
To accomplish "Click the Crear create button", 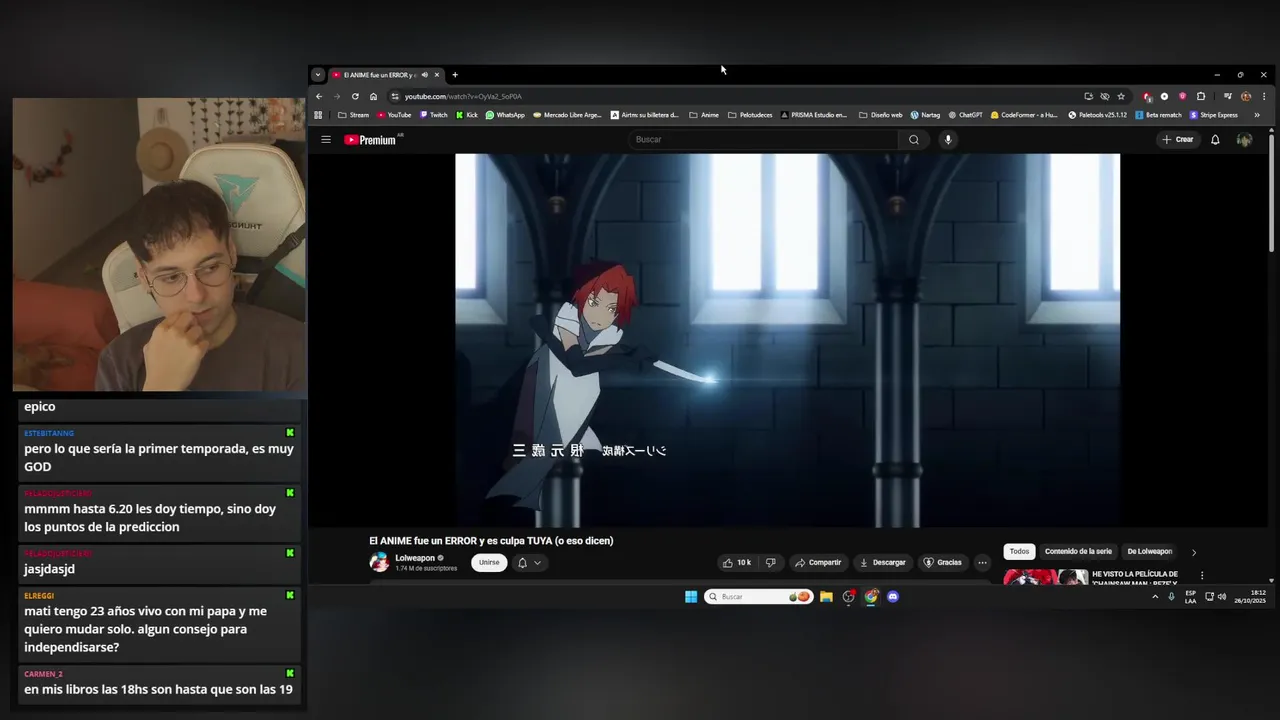I will [x=1178, y=140].
